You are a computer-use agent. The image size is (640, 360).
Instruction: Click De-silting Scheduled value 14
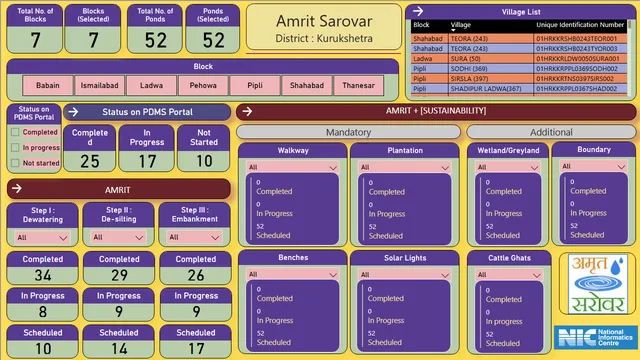coord(119,349)
